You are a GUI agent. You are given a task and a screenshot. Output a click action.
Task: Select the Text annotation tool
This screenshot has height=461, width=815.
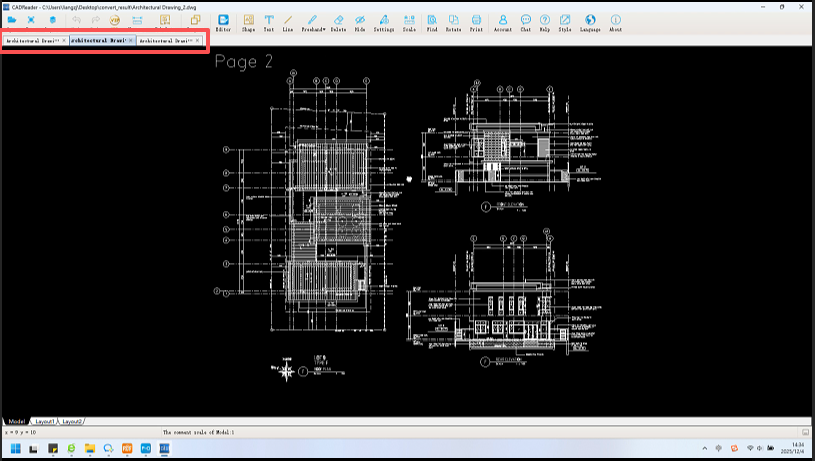[268, 22]
